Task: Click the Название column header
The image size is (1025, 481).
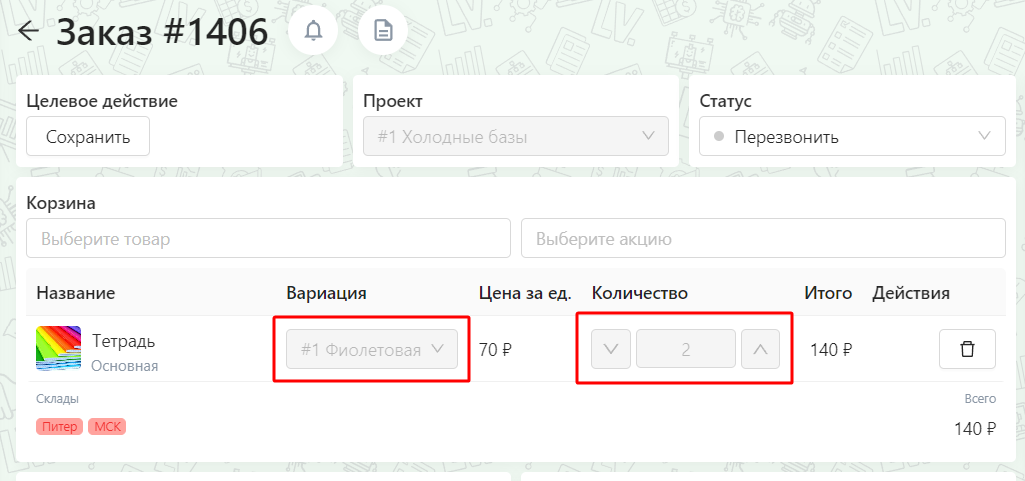Action: click(76, 293)
